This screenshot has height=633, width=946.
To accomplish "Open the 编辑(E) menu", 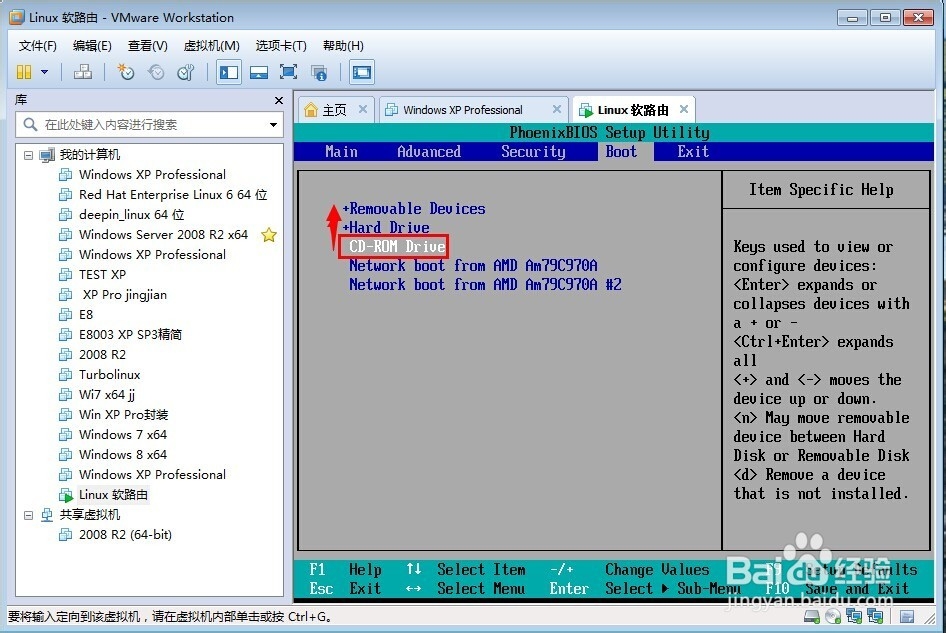I will coord(92,46).
